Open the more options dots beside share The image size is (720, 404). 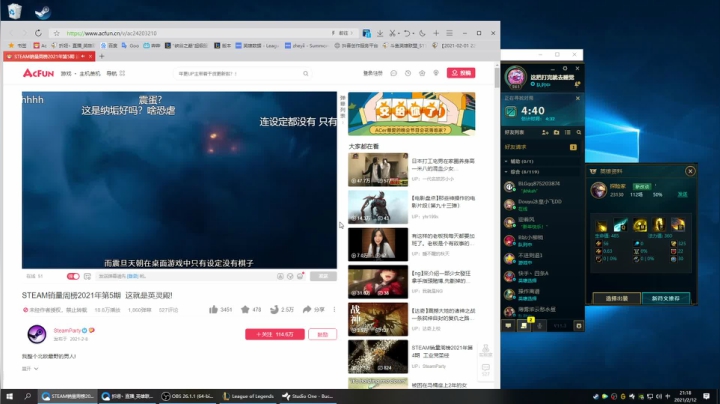pyautogui.click(x=334, y=309)
